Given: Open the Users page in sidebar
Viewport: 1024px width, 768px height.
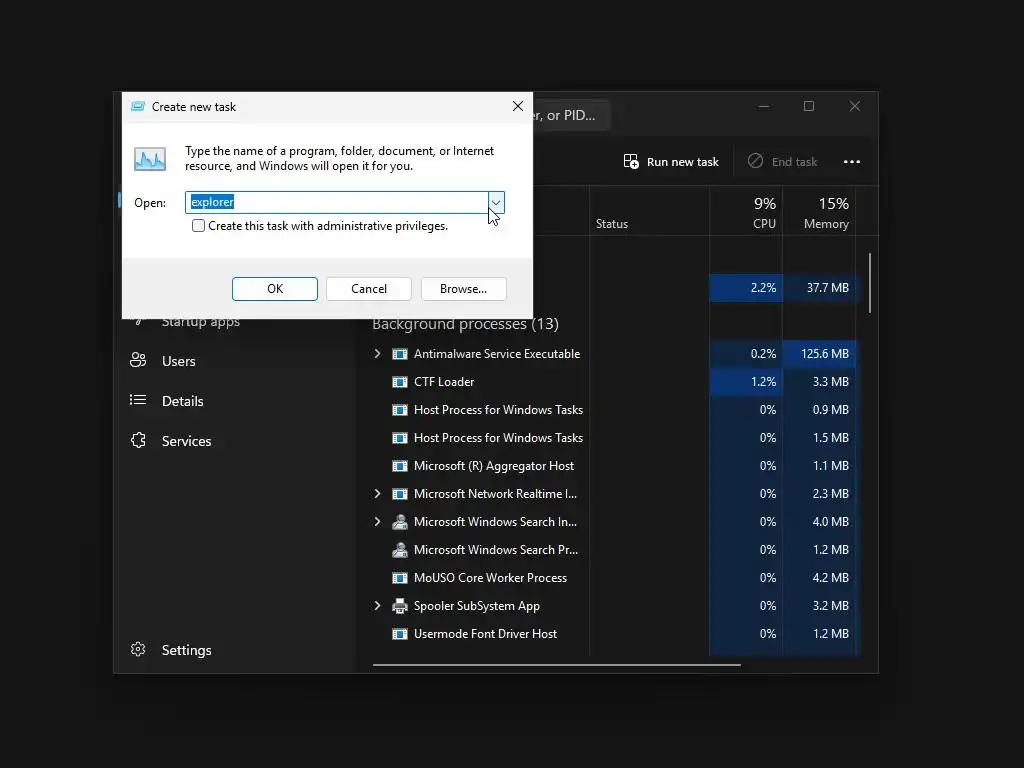Looking at the screenshot, I should (x=178, y=361).
